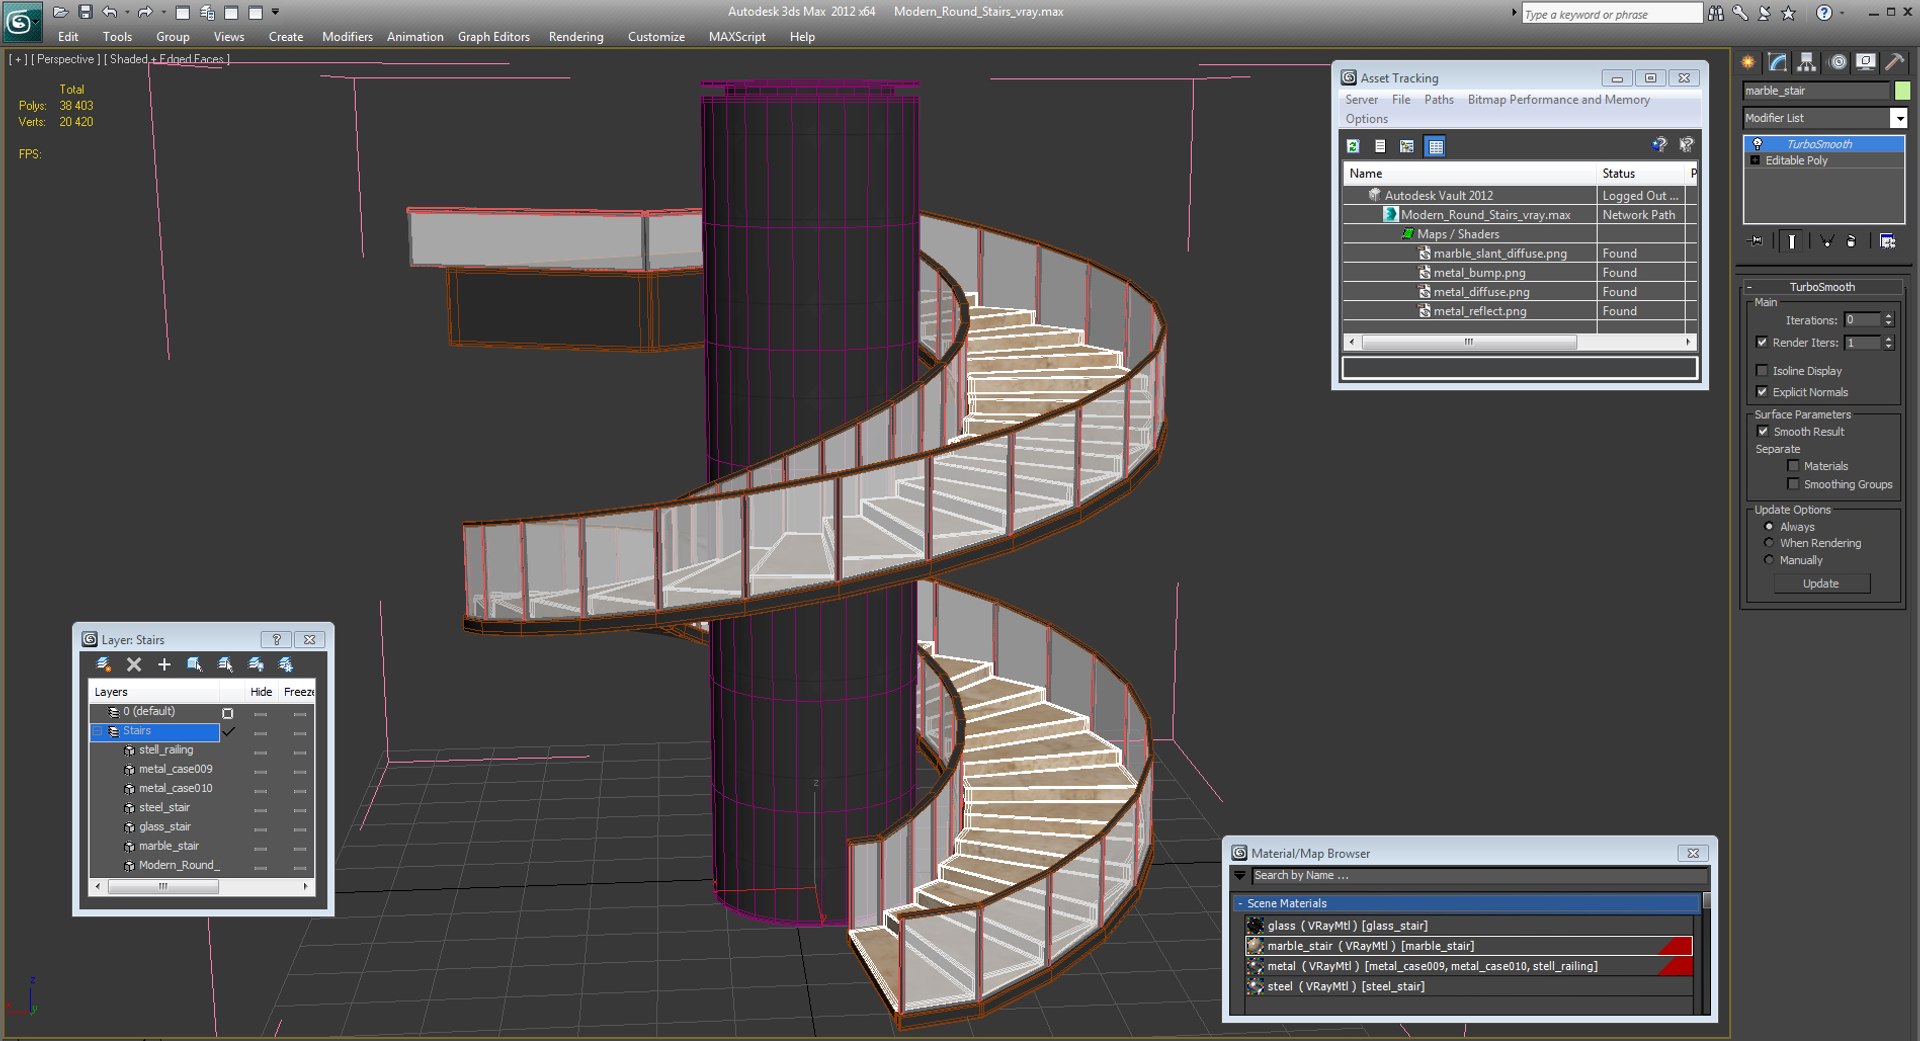Switch Asset Tracking to tree view icon

(1407, 146)
